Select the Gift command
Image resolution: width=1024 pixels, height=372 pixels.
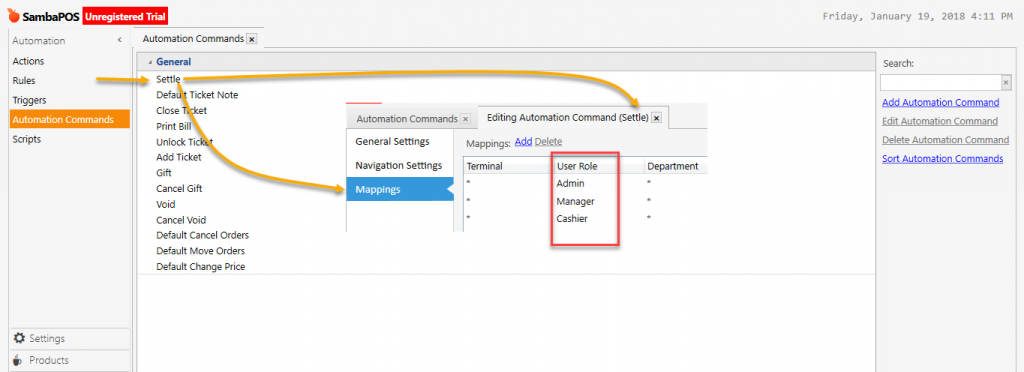click(164, 173)
